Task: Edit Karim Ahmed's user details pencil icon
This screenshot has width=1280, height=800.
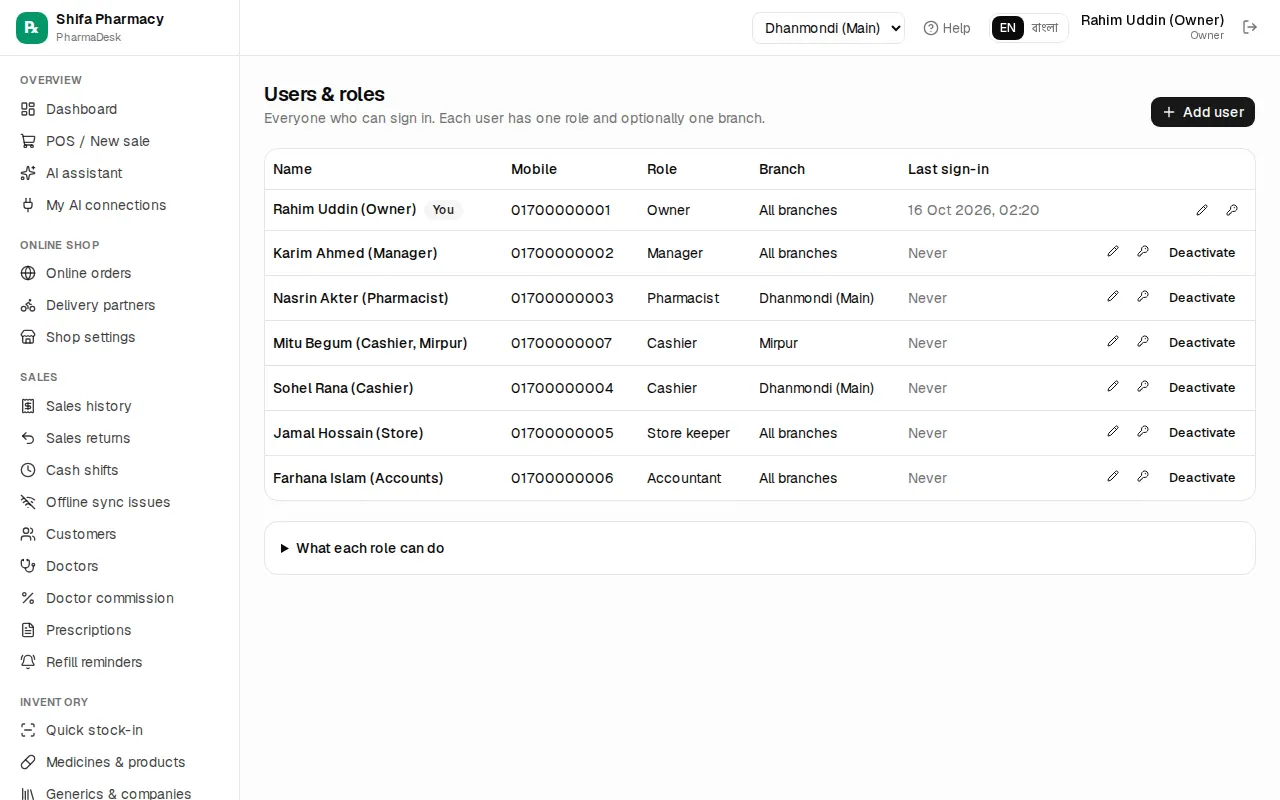Action: 1113,252
